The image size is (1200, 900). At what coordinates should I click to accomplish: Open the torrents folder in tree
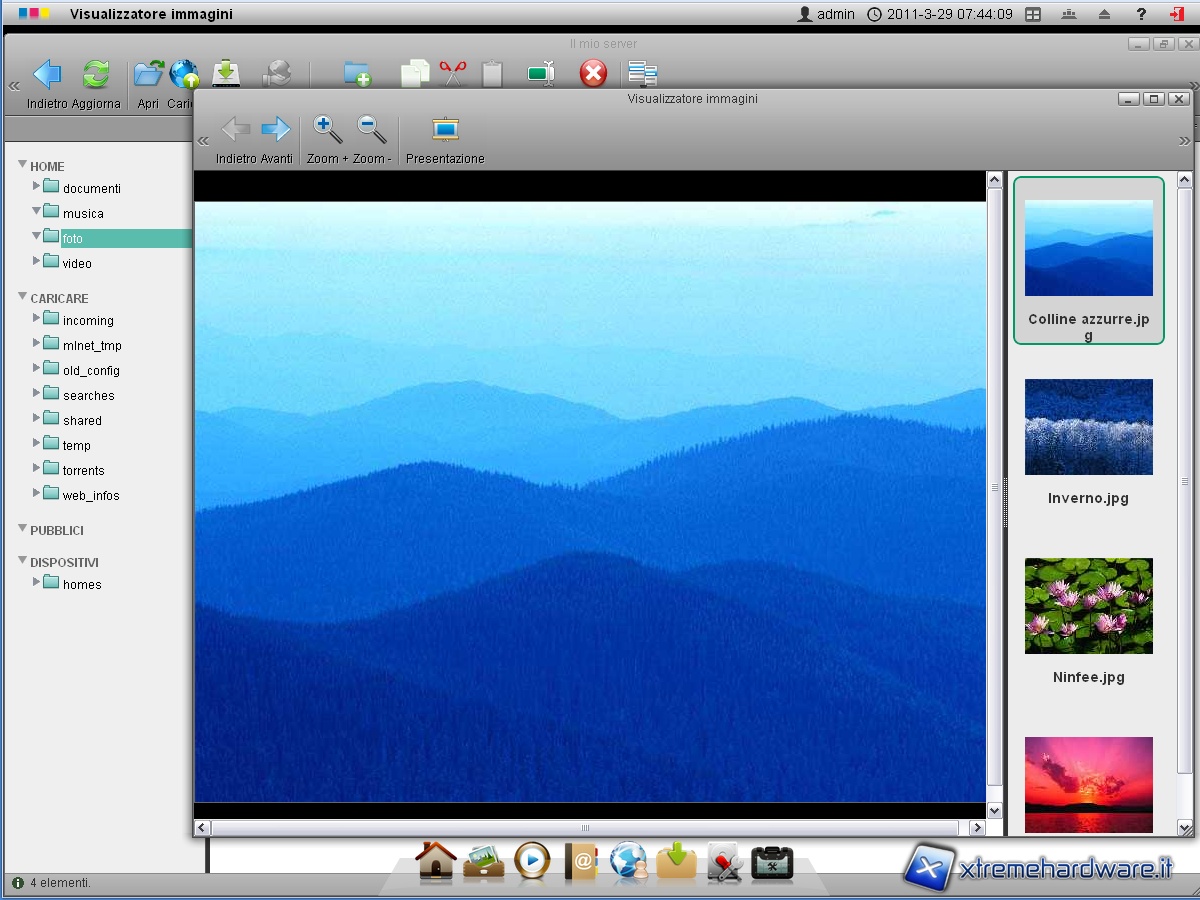(83, 471)
